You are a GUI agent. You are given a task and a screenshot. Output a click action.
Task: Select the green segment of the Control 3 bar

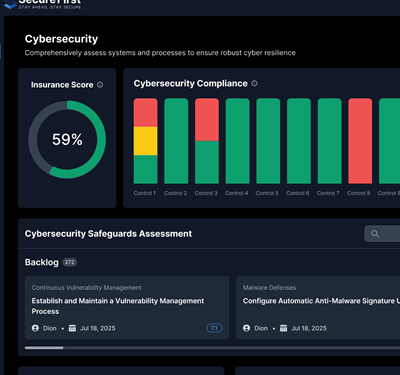207,162
